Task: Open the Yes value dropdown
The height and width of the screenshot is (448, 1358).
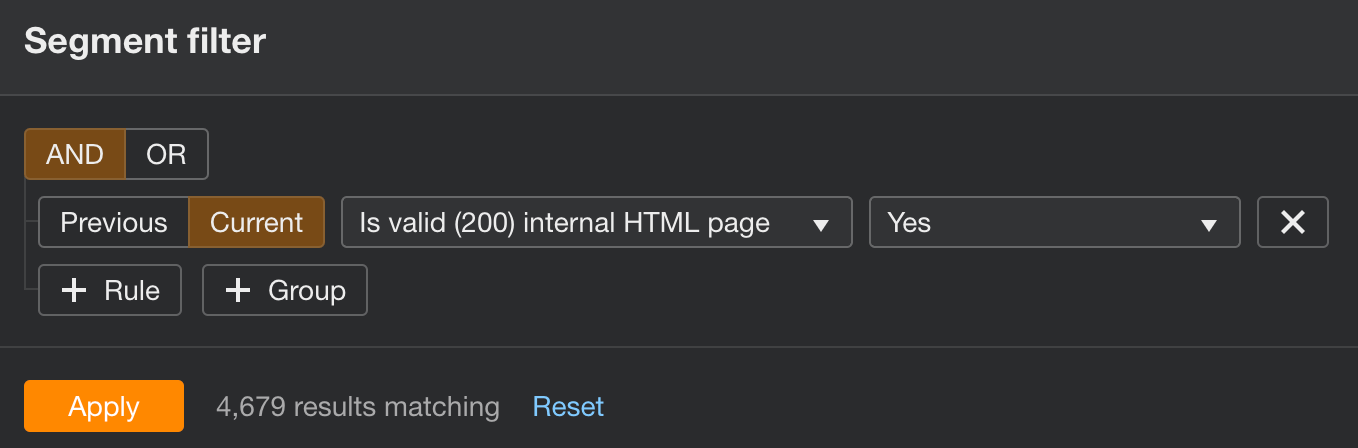Action: tap(1054, 222)
